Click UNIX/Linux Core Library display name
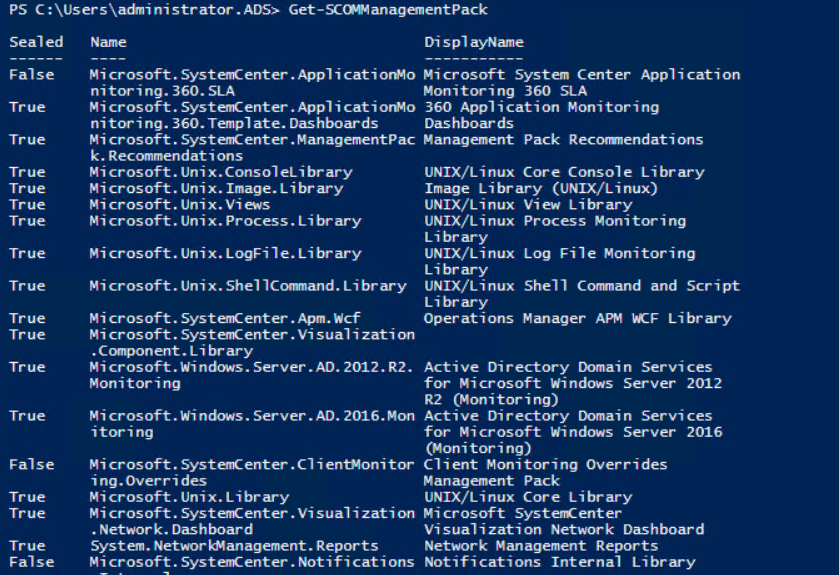Screen dimensions: 839x575 pos(528,497)
